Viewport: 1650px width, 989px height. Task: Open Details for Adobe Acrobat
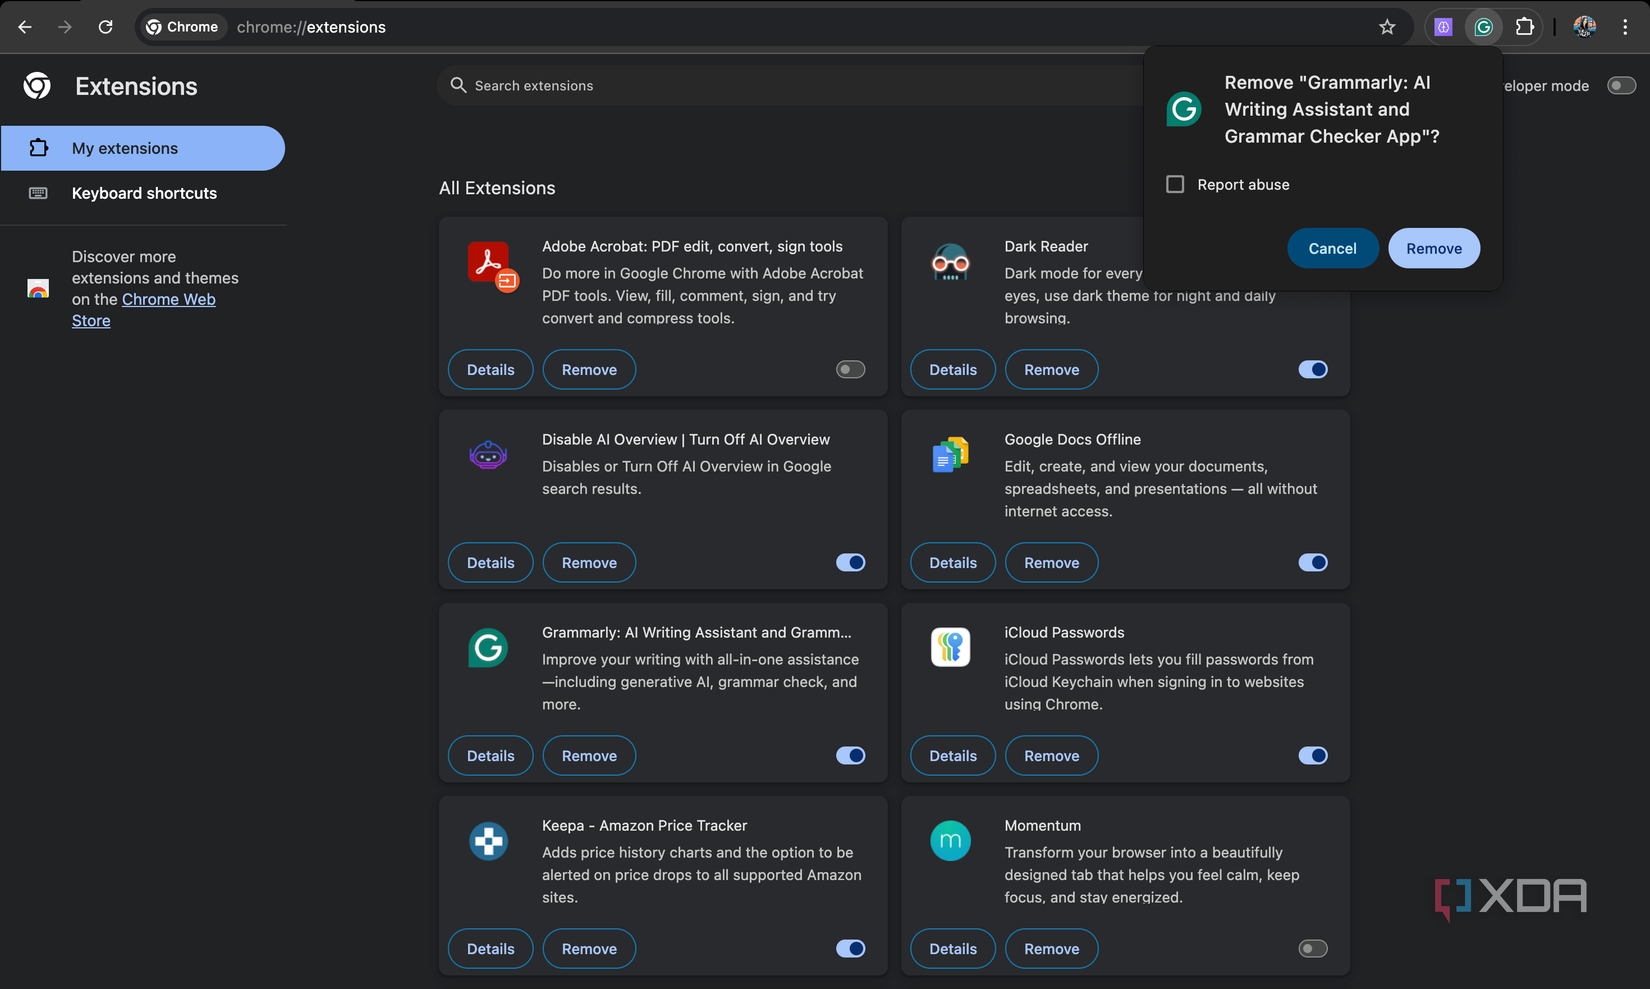click(x=491, y=370)
